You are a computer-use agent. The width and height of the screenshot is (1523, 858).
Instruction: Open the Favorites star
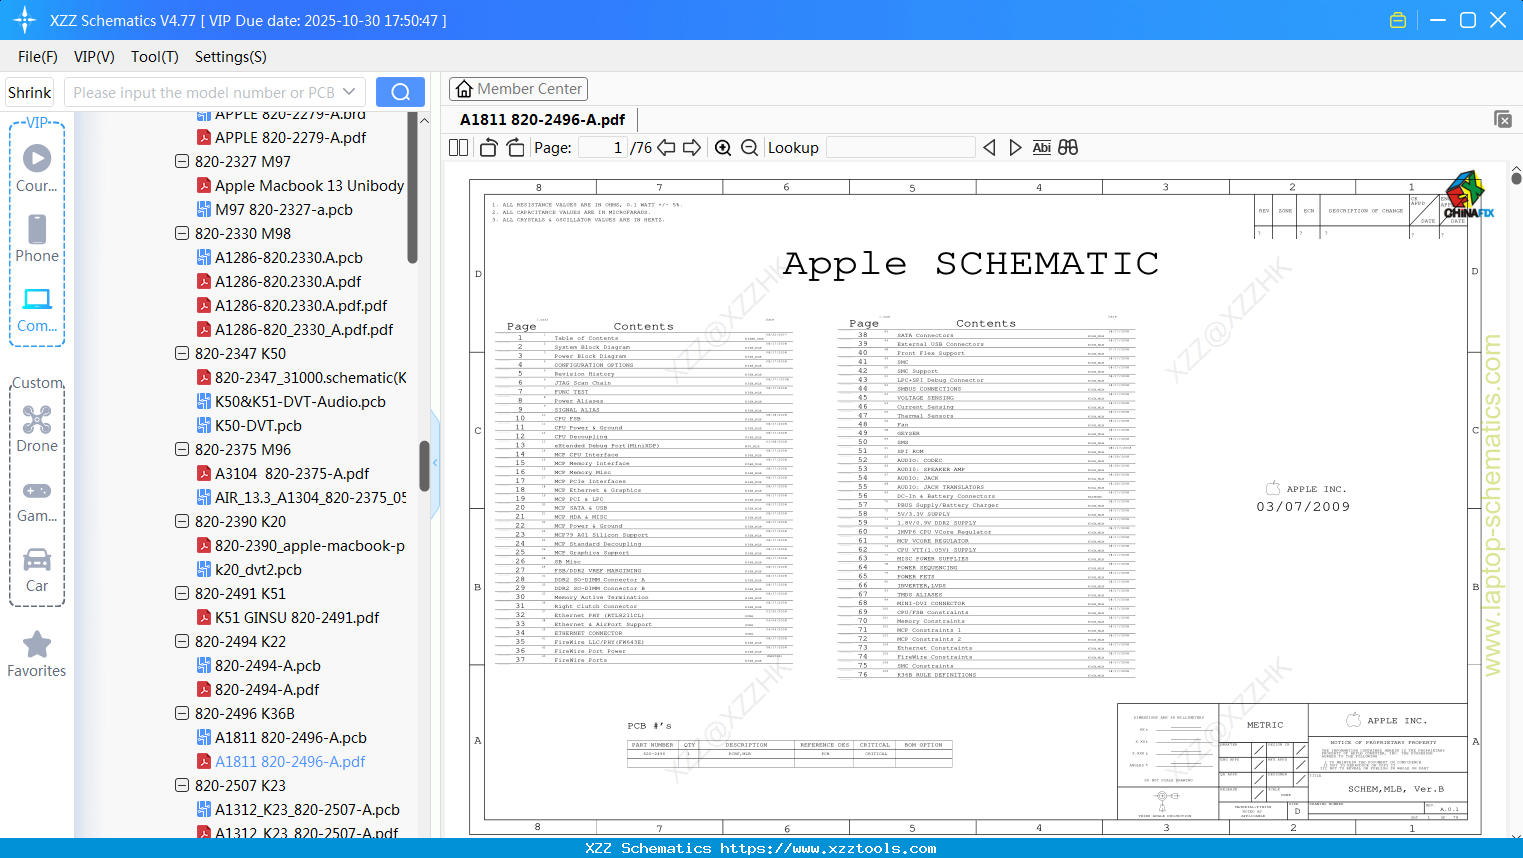click(x=37, y=654)
